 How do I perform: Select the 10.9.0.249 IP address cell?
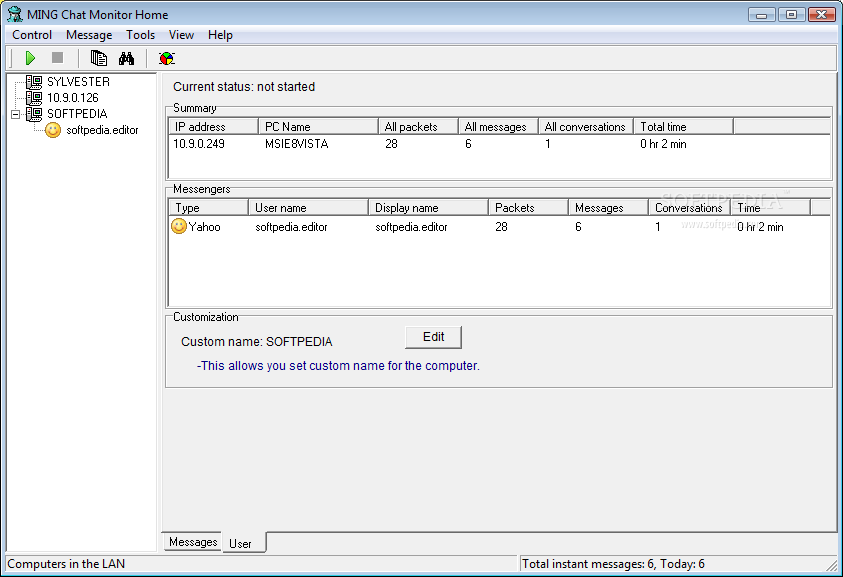point(199,144)
